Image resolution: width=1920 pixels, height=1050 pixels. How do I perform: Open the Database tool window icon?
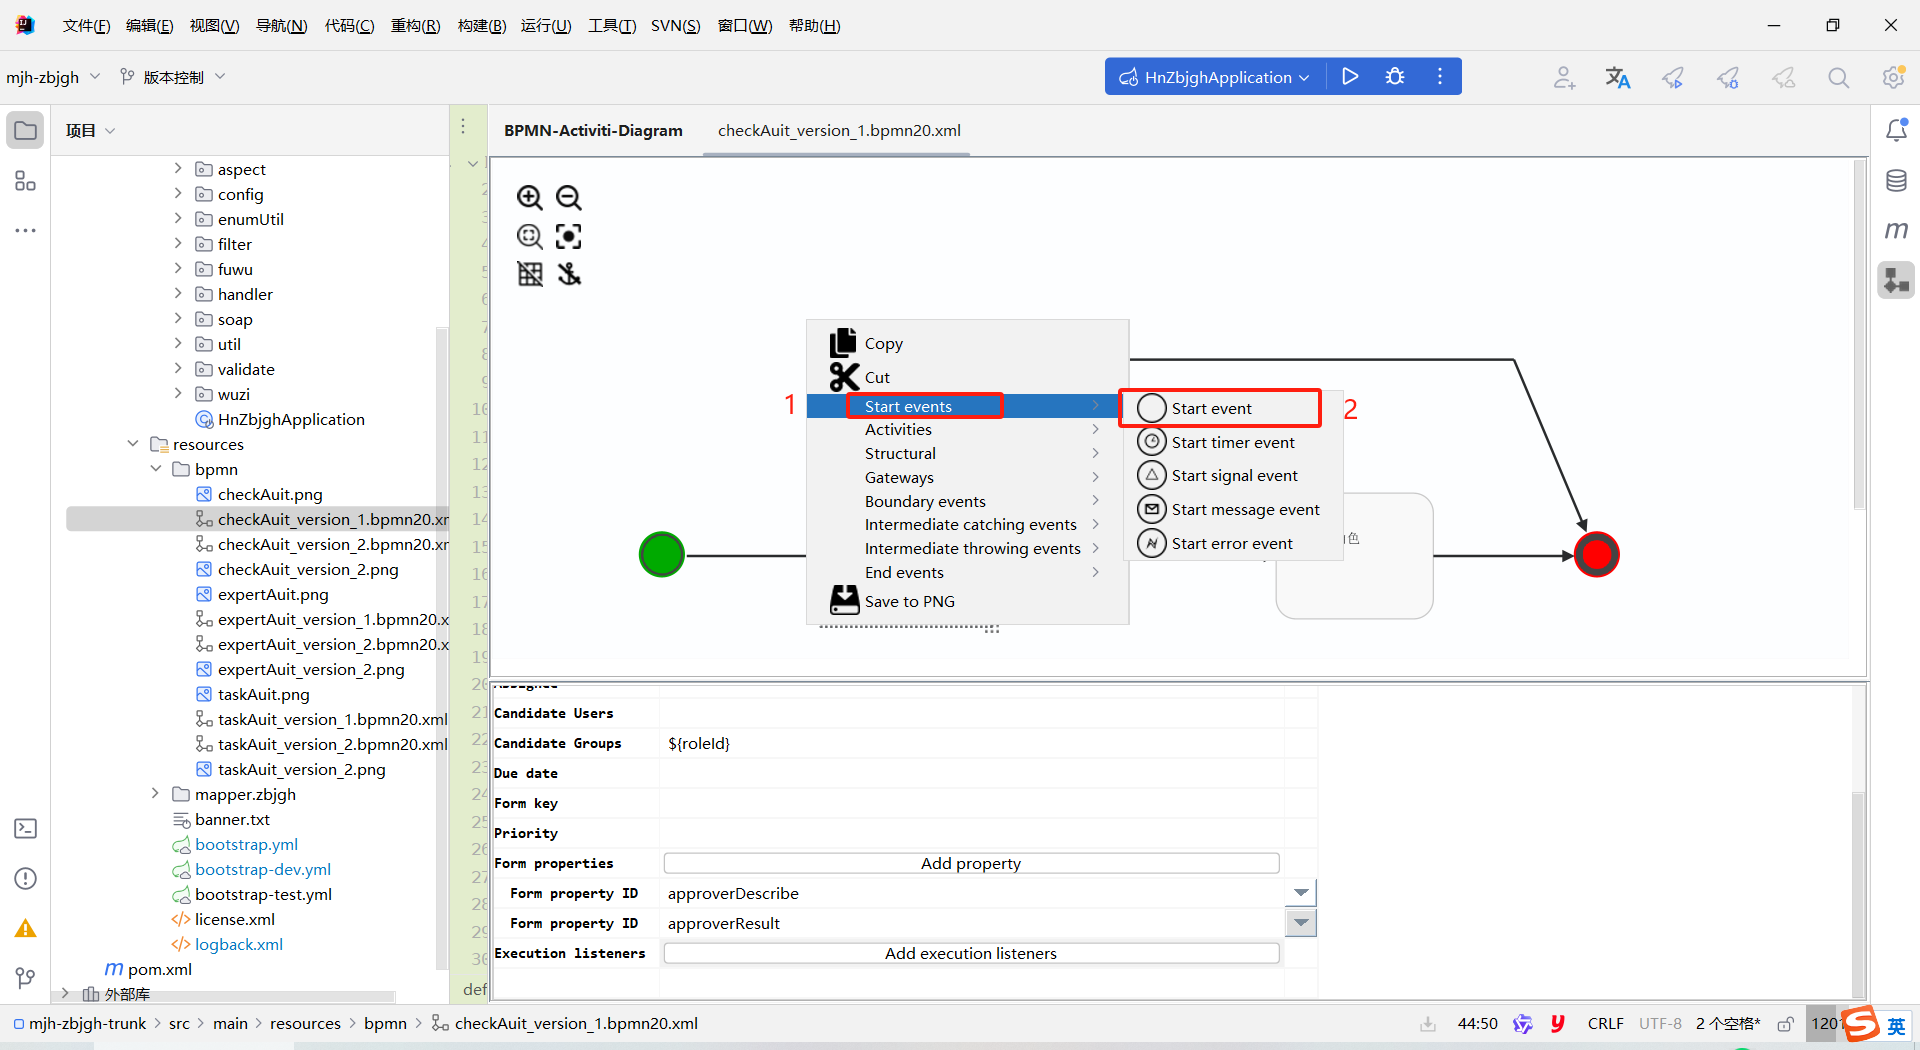tap(1896, 181)
